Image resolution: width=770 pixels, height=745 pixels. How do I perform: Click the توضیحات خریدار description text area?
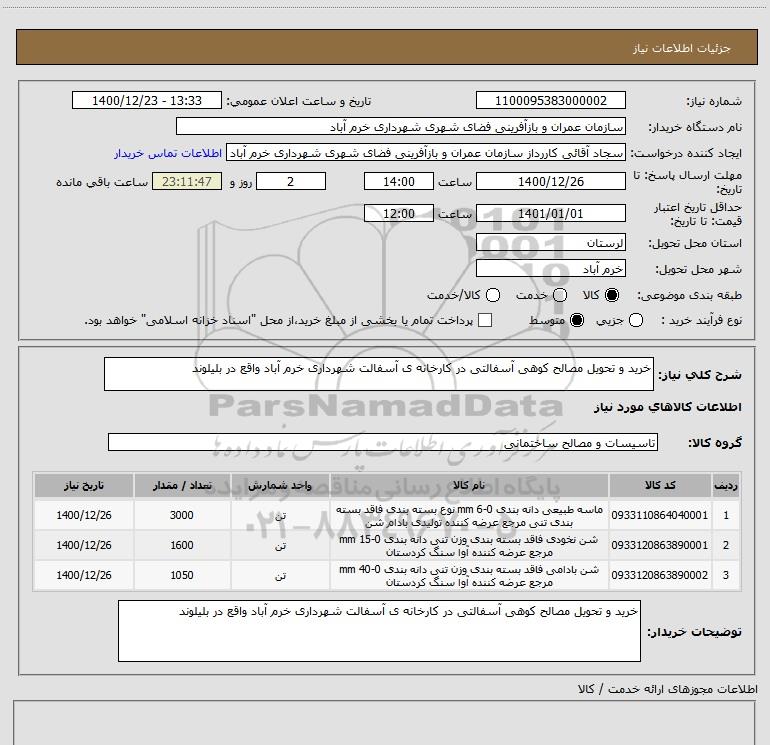click(379, 631)
